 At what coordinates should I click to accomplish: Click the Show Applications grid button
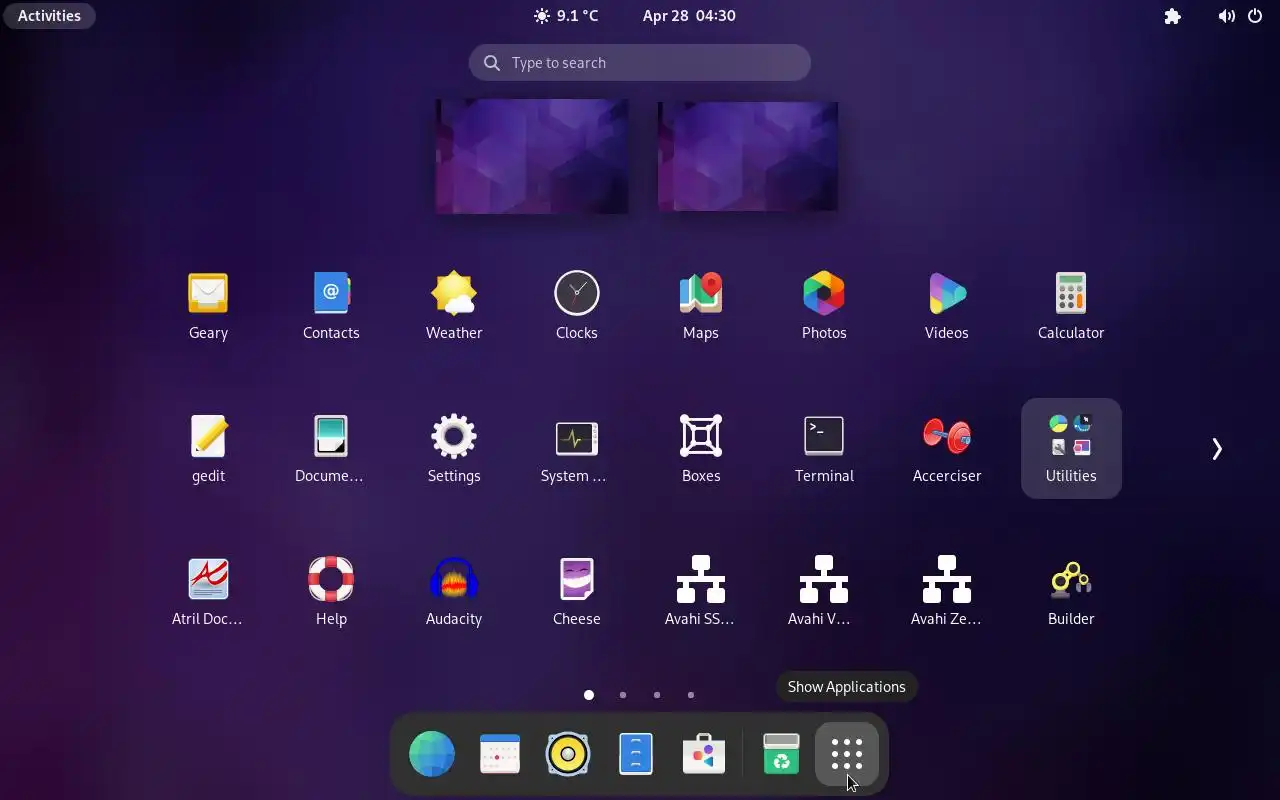847,754
